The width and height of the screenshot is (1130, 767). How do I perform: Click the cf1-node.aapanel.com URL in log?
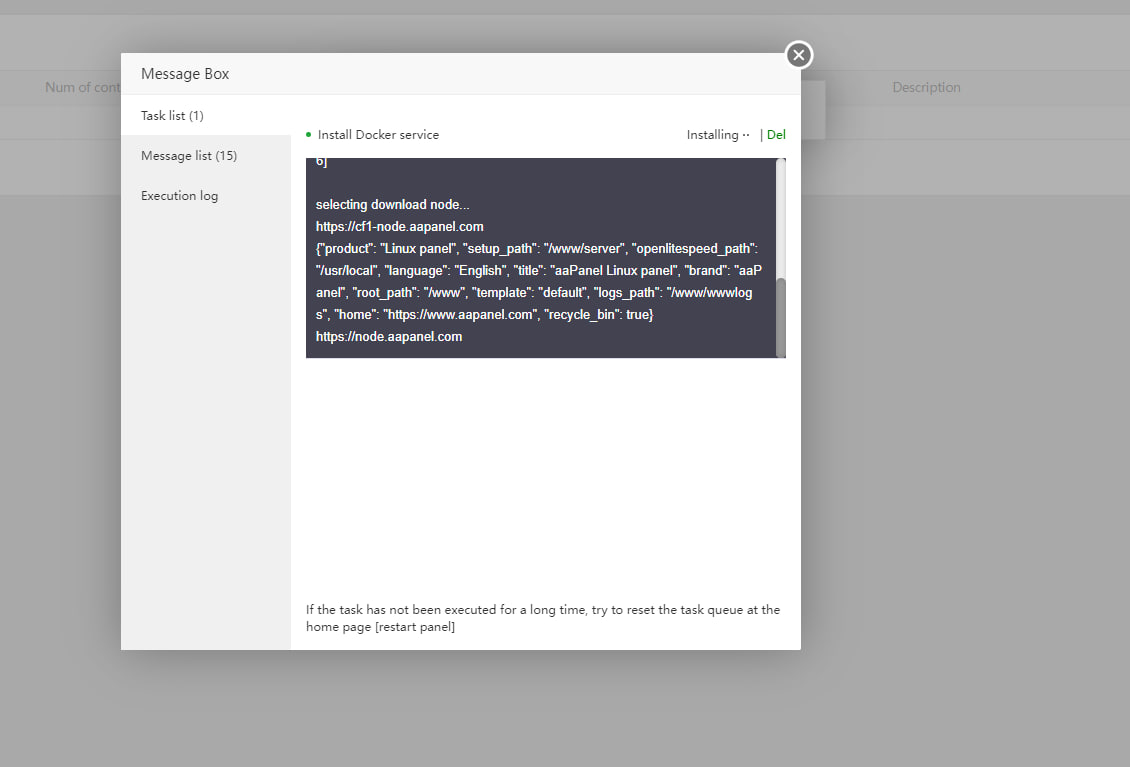pos(399,227)
